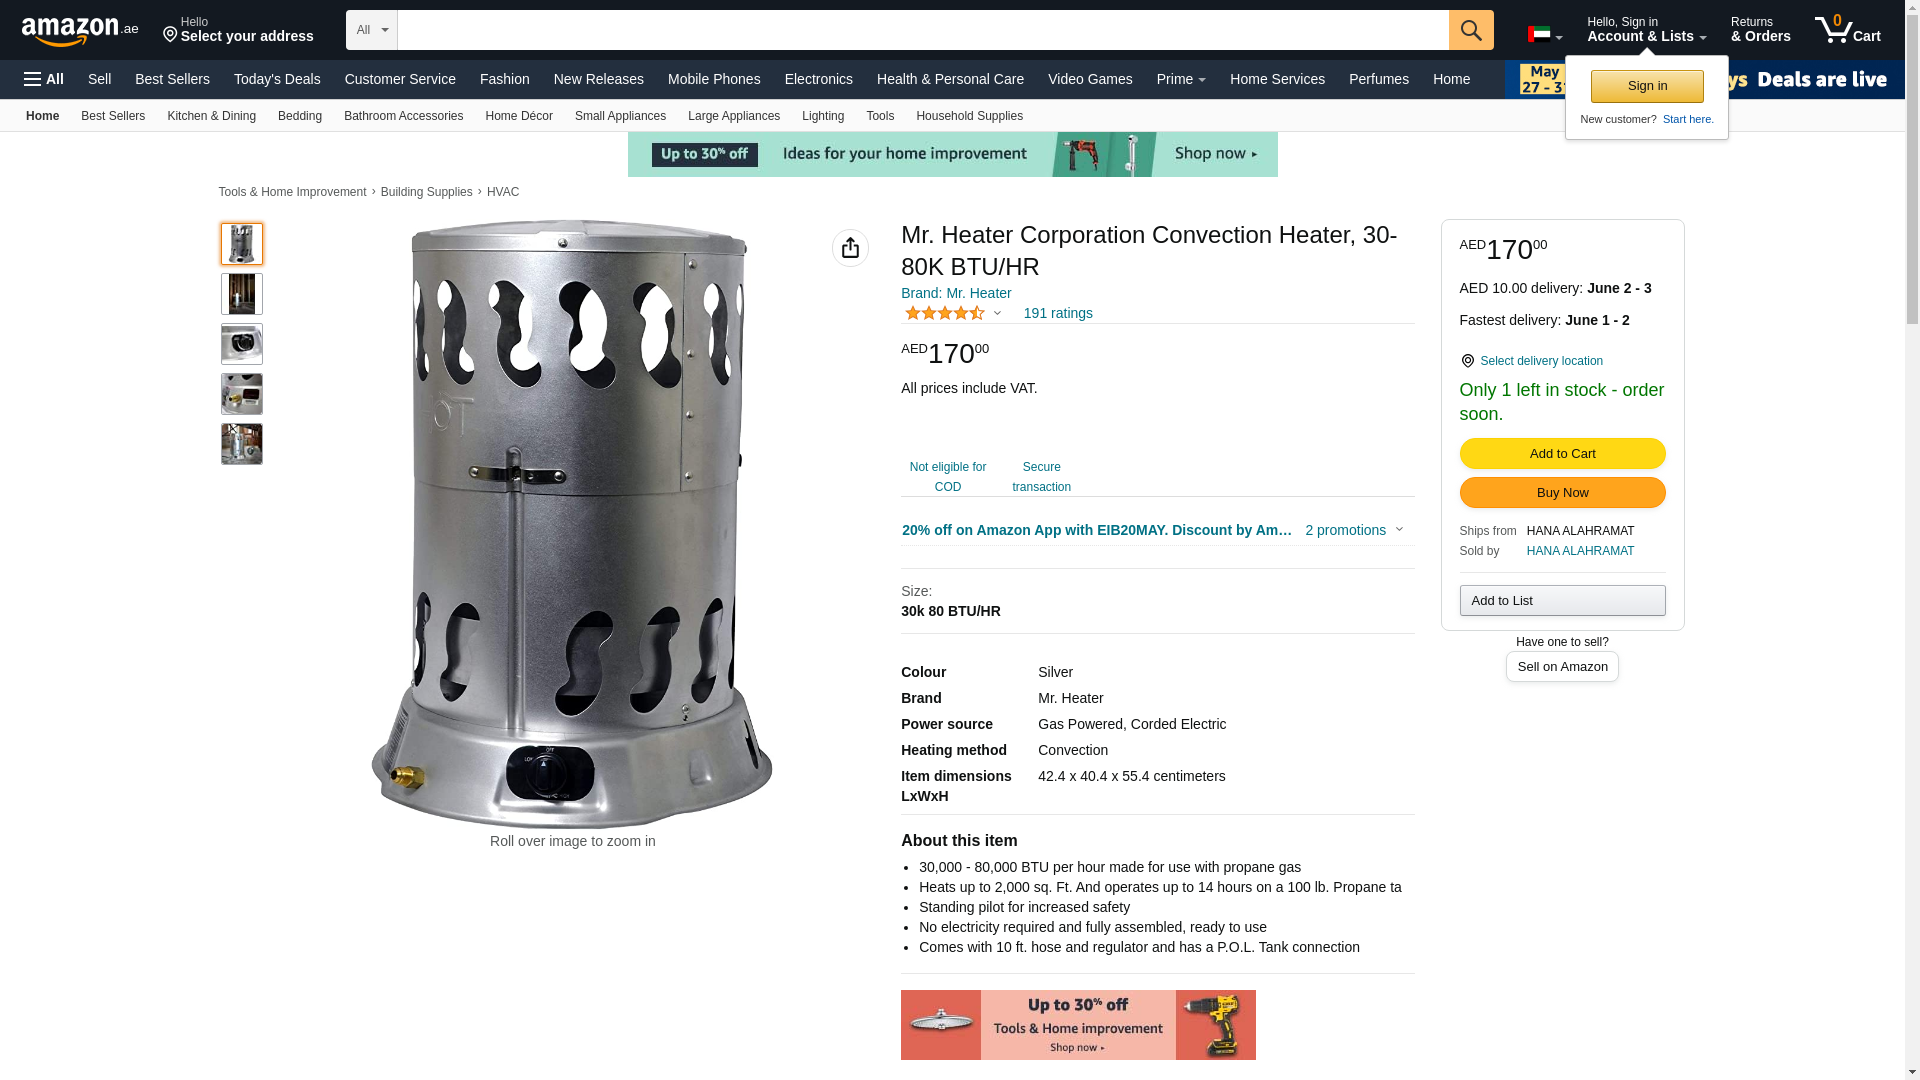
Task: Click the Amazon.ae logo
Action: coord(80,30)
